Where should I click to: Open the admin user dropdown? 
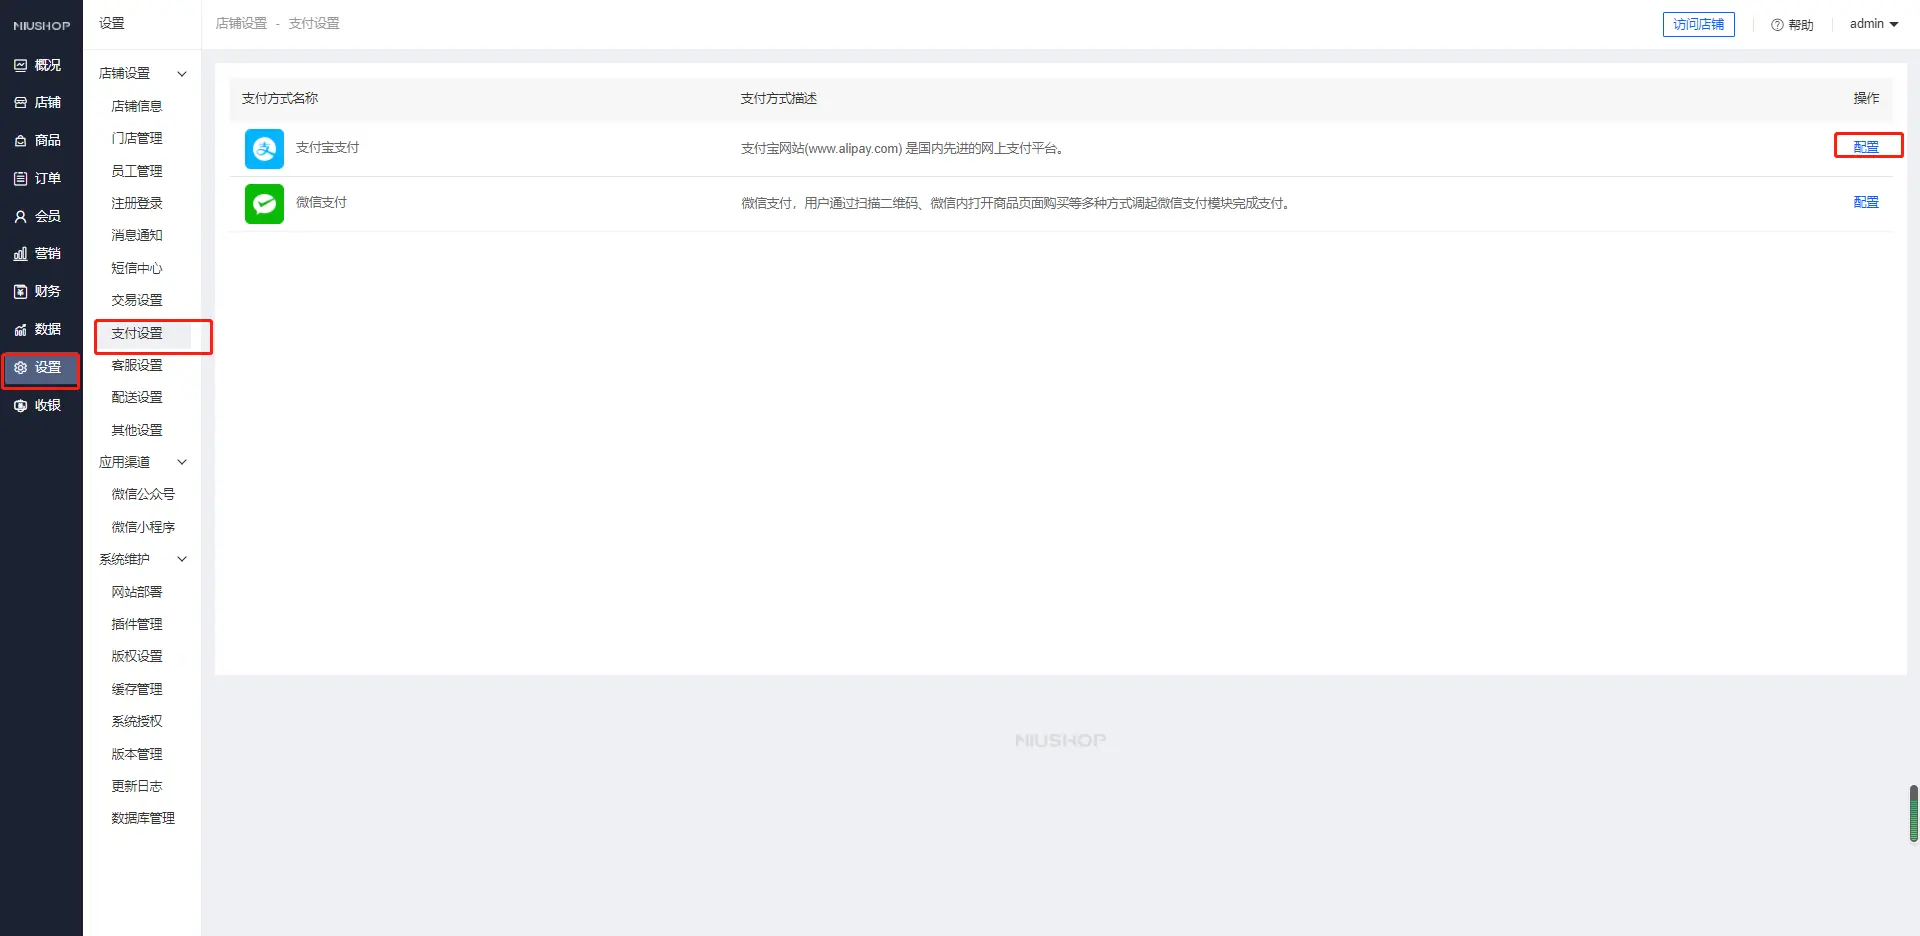1873,24
